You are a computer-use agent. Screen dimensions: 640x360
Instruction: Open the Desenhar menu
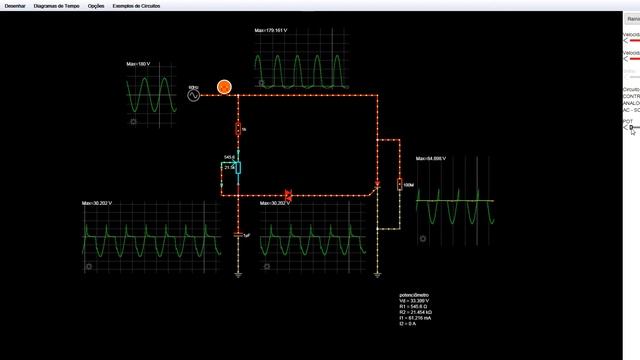[15, 6]
